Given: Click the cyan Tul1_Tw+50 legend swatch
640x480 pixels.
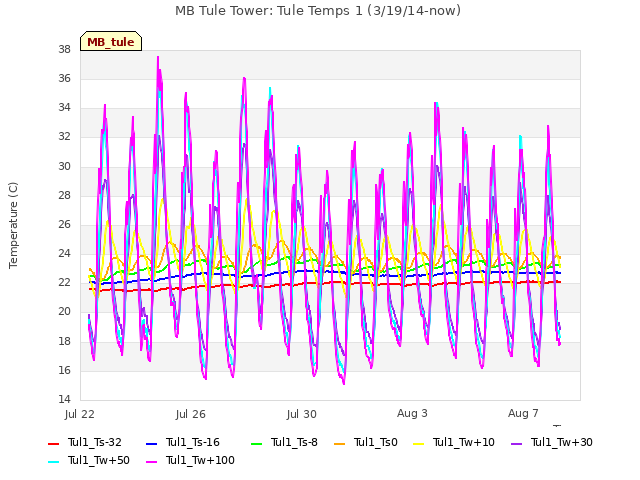Looking at the screenshot, I should [53, 461].
